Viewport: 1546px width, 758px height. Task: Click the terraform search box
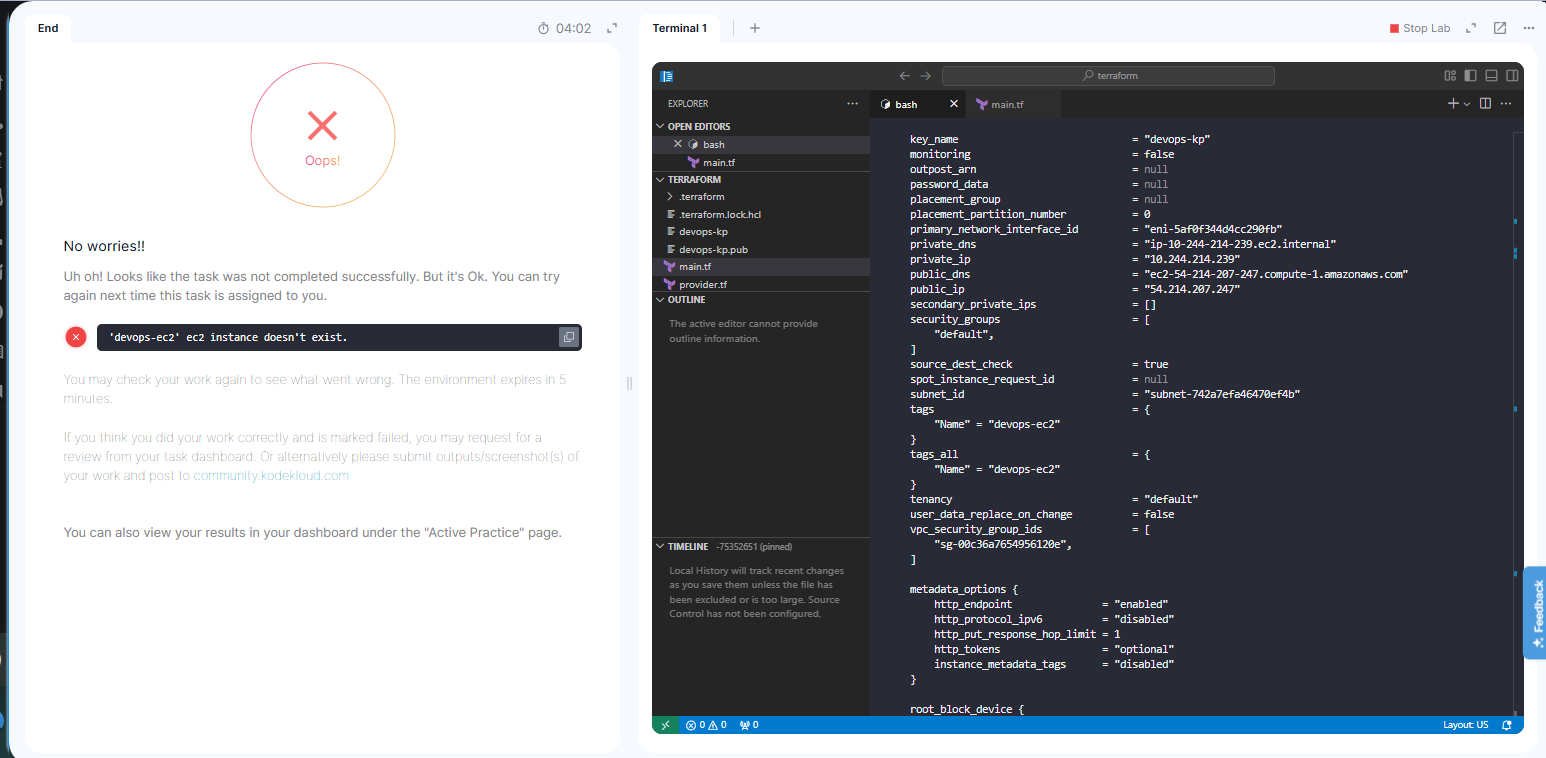[1108, 76]
